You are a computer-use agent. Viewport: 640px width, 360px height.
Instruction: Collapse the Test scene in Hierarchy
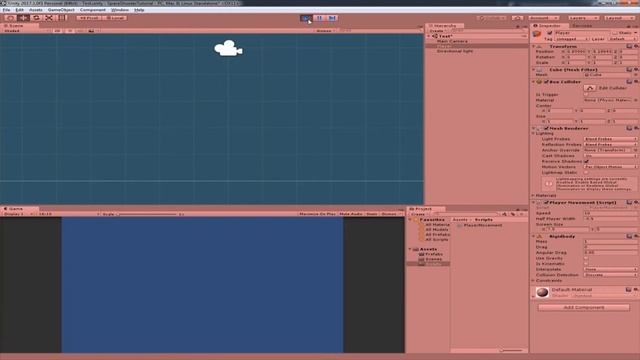429,36
